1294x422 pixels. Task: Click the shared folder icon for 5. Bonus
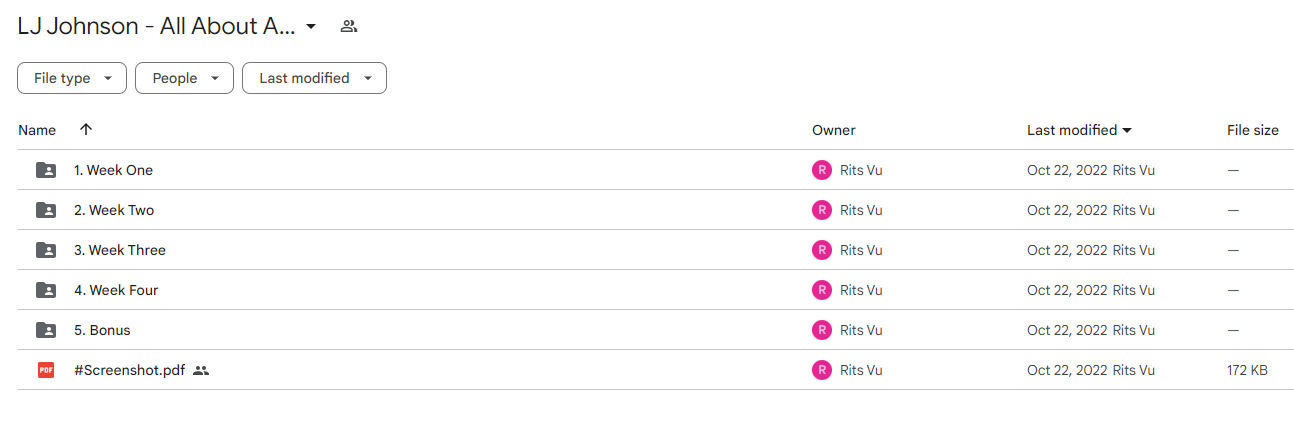[x=46, y=330]
